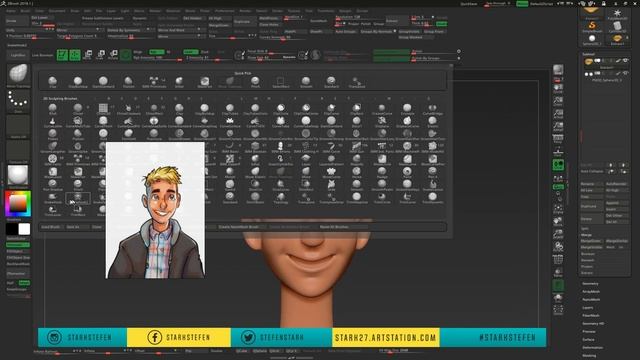Select the Elastic brush icon
Viewport: 640px width, 360px height.
coord(432,122)
